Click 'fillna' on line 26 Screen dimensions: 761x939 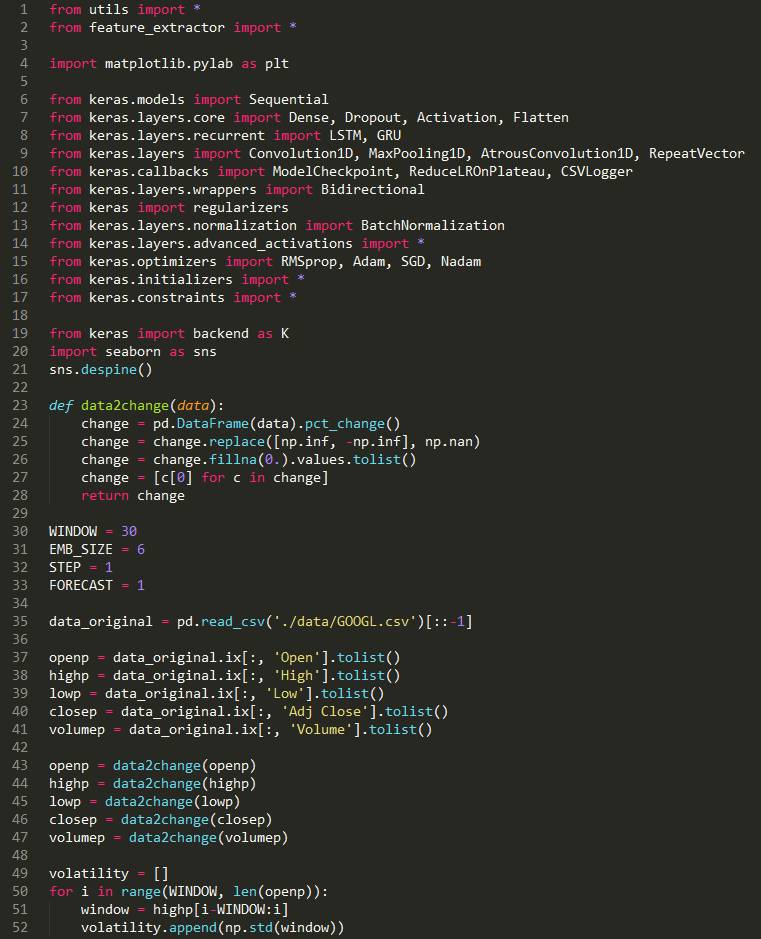232,459
